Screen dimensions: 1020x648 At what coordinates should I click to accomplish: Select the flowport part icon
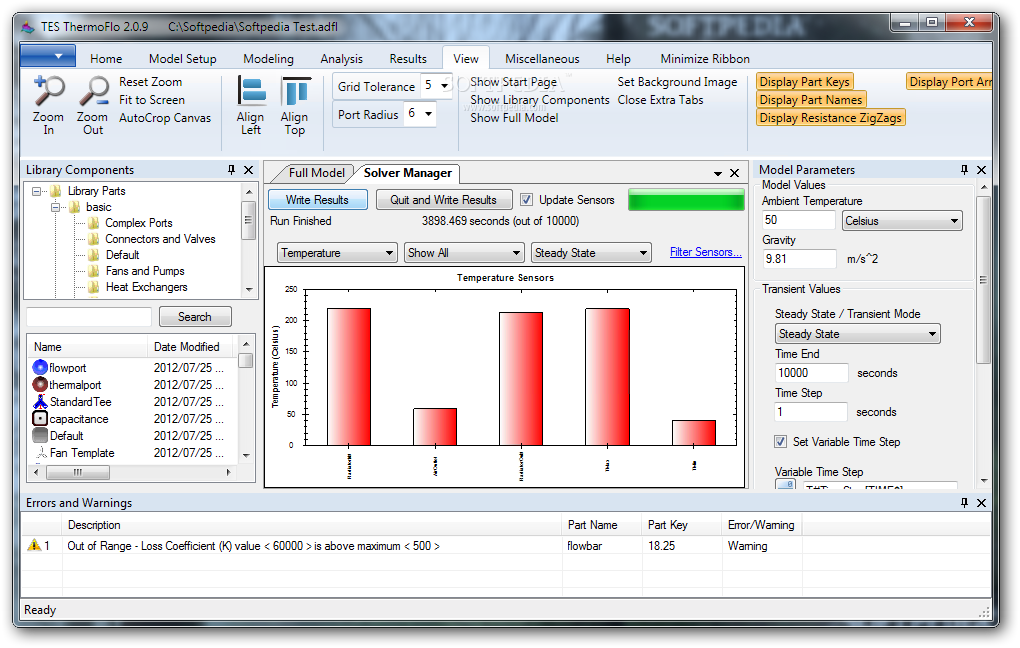click(x=40, y=368)
